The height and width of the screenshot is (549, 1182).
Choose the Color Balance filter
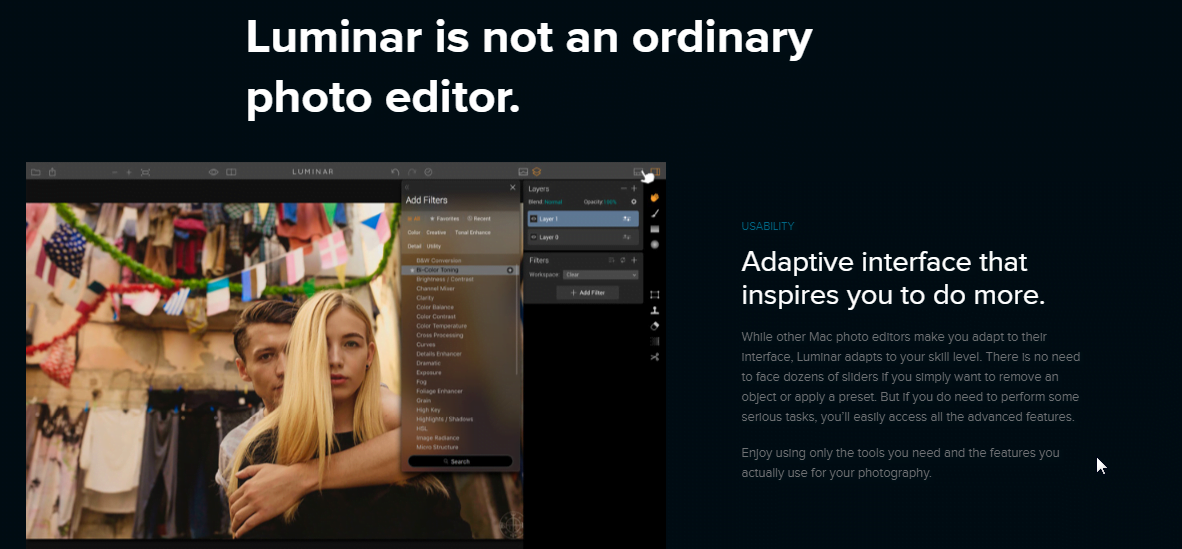435,307
